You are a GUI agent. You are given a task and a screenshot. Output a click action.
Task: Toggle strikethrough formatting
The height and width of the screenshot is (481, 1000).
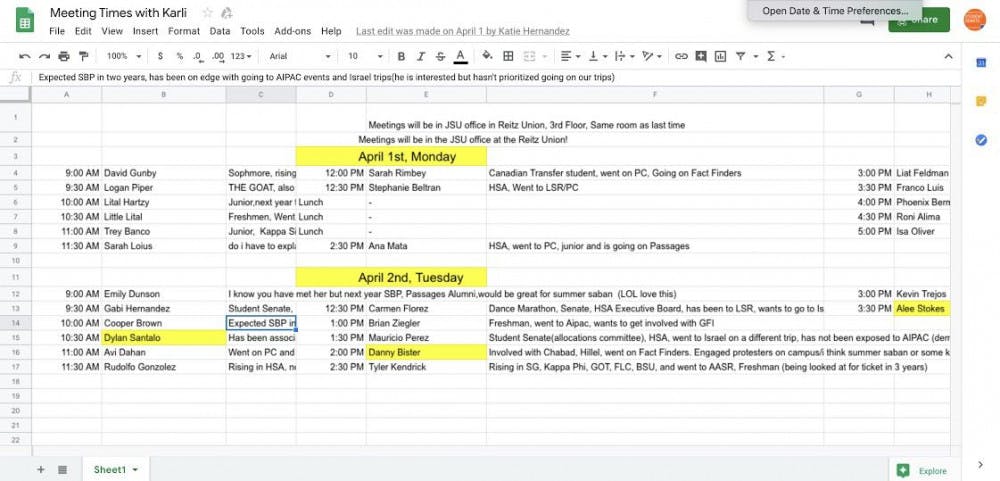click(x=440, y=57)
